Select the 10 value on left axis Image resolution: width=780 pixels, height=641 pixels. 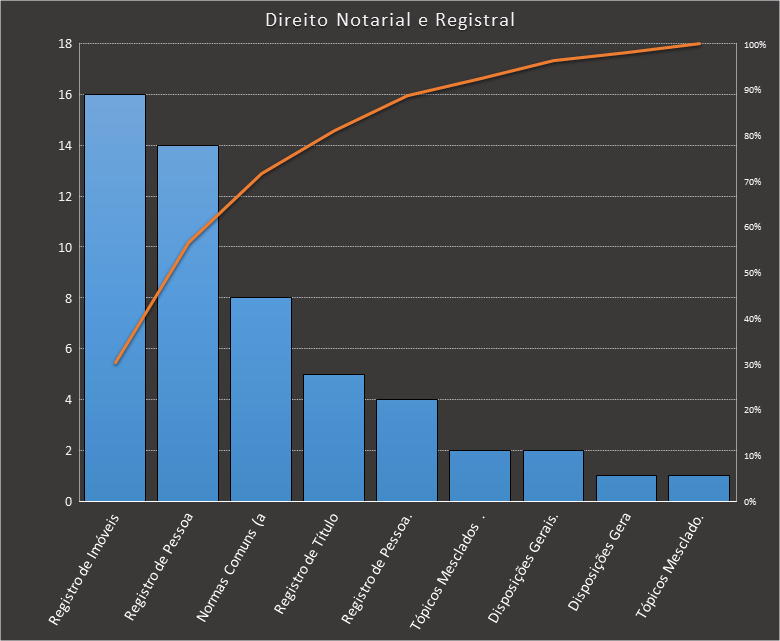(64, 247)
